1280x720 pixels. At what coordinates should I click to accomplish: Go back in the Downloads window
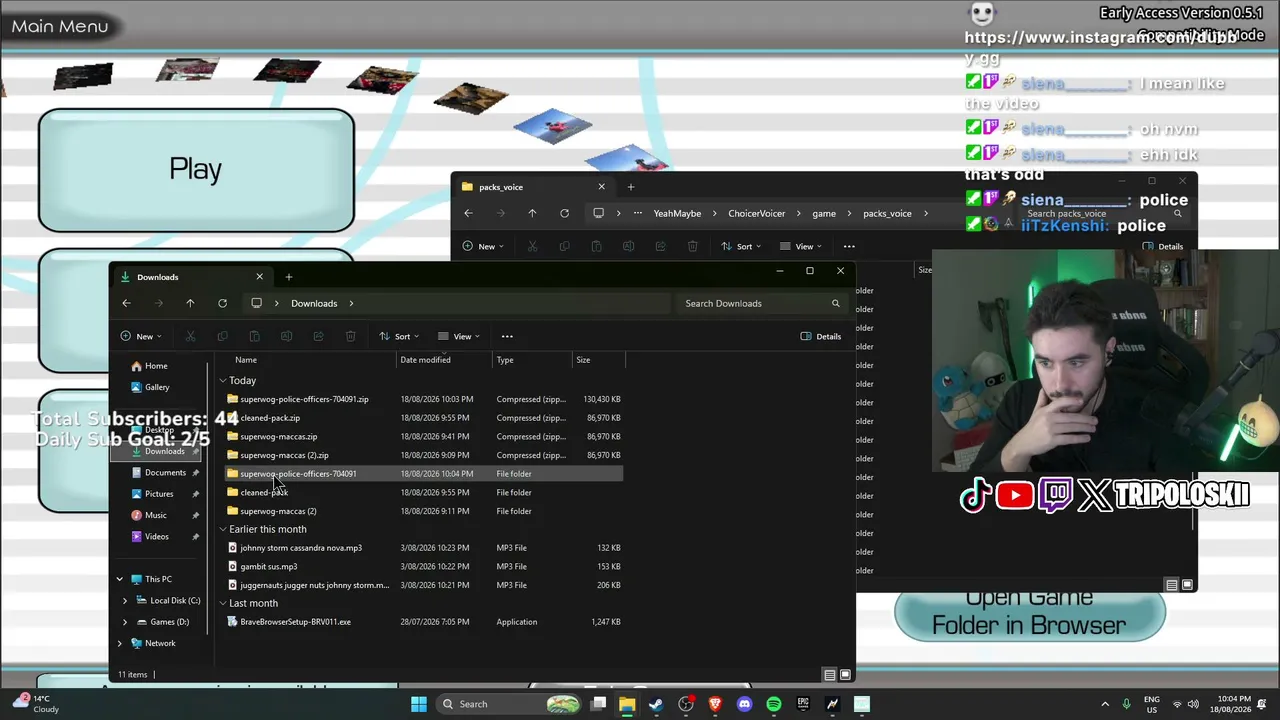click(x=126, y=303)
